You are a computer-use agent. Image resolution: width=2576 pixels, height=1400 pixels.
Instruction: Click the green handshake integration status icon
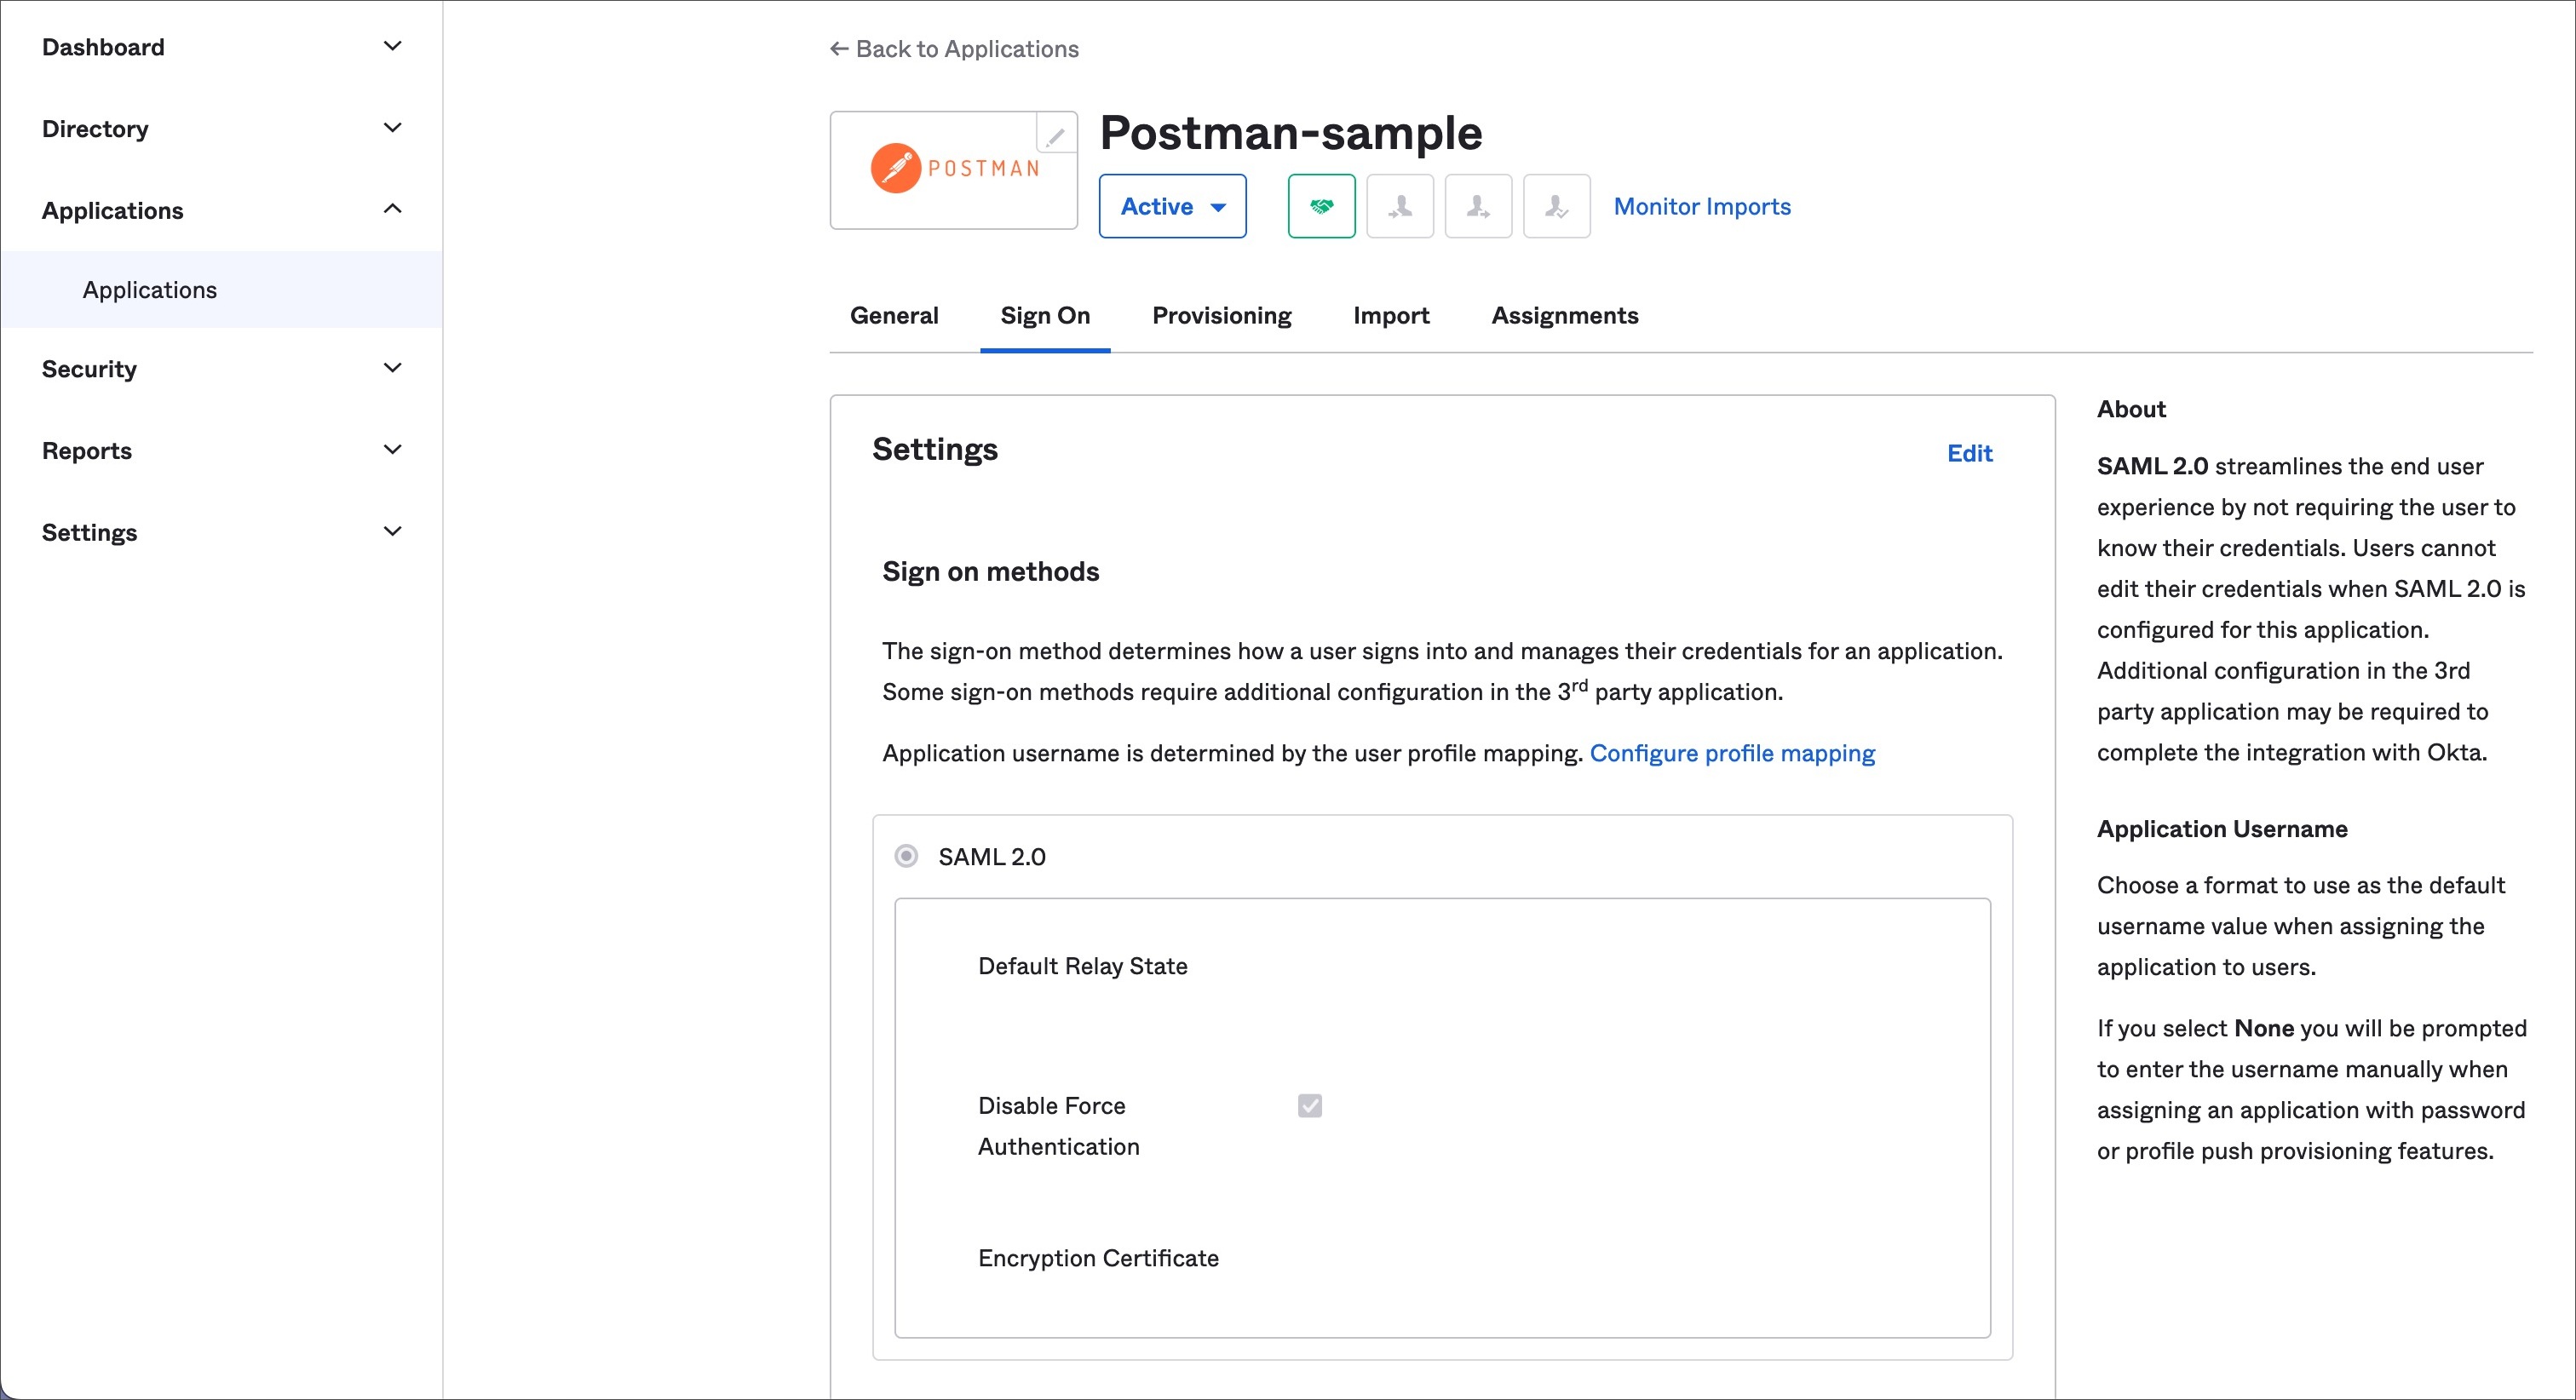(x=1321, y=206)
